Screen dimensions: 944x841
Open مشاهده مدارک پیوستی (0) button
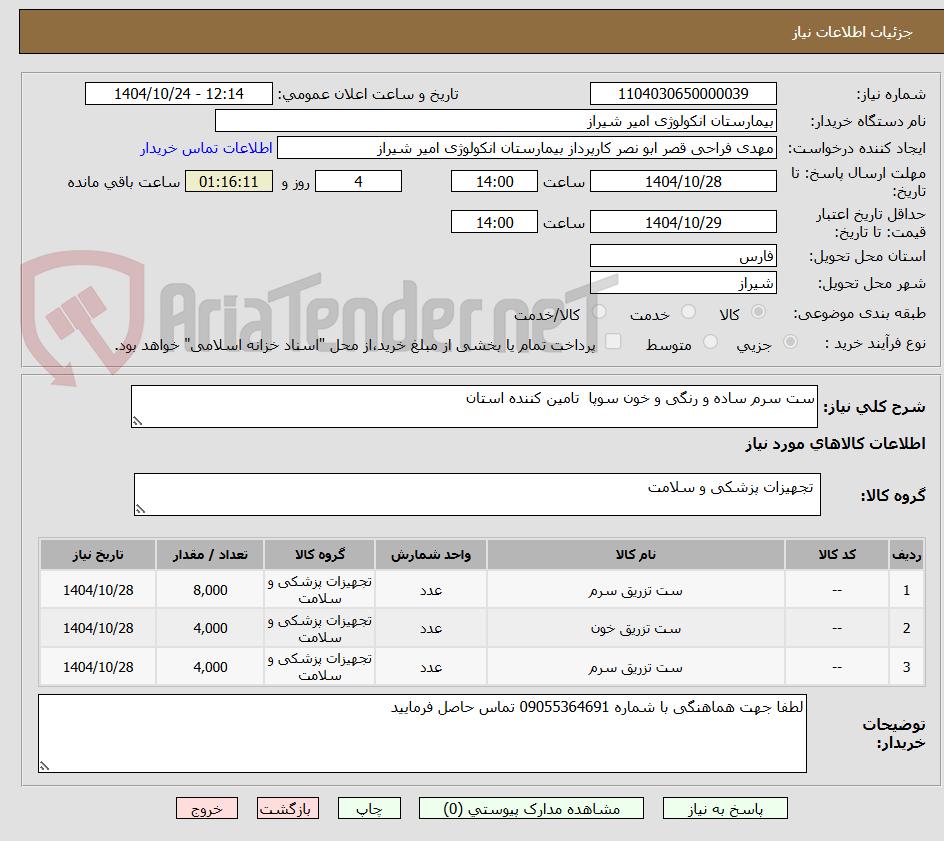(x=531, y=808)
